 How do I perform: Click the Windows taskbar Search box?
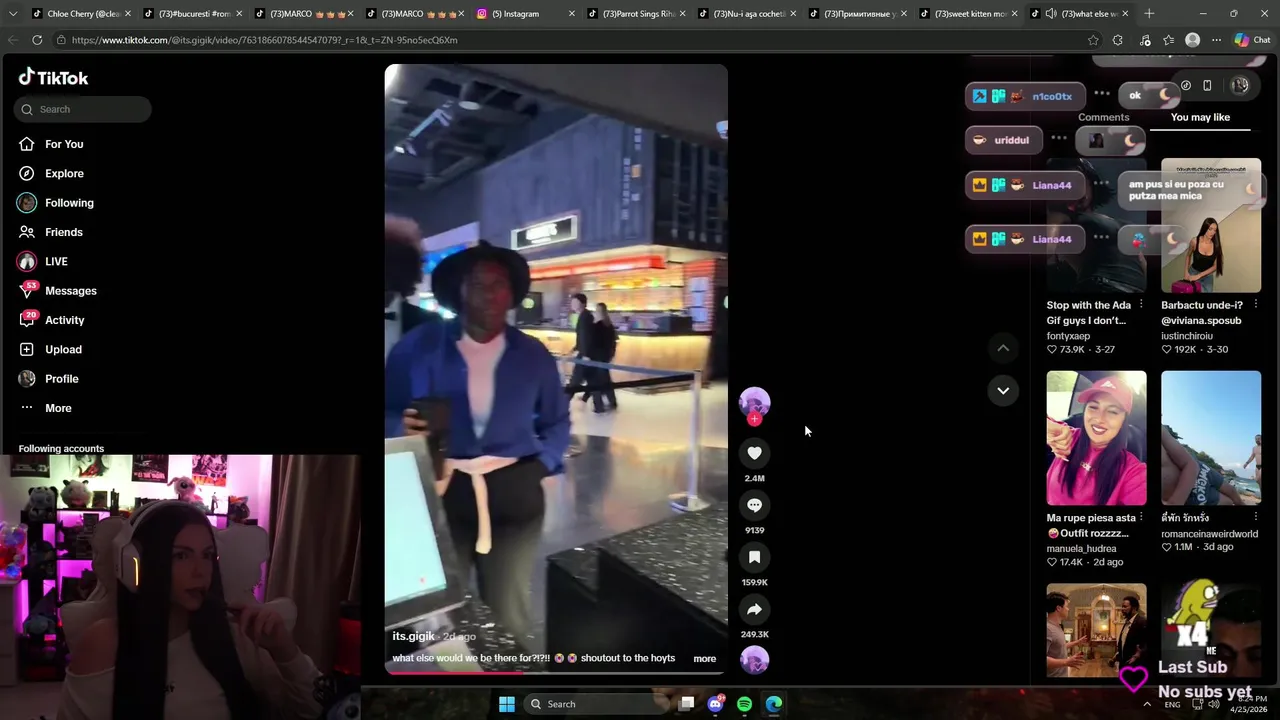(598, 704)
